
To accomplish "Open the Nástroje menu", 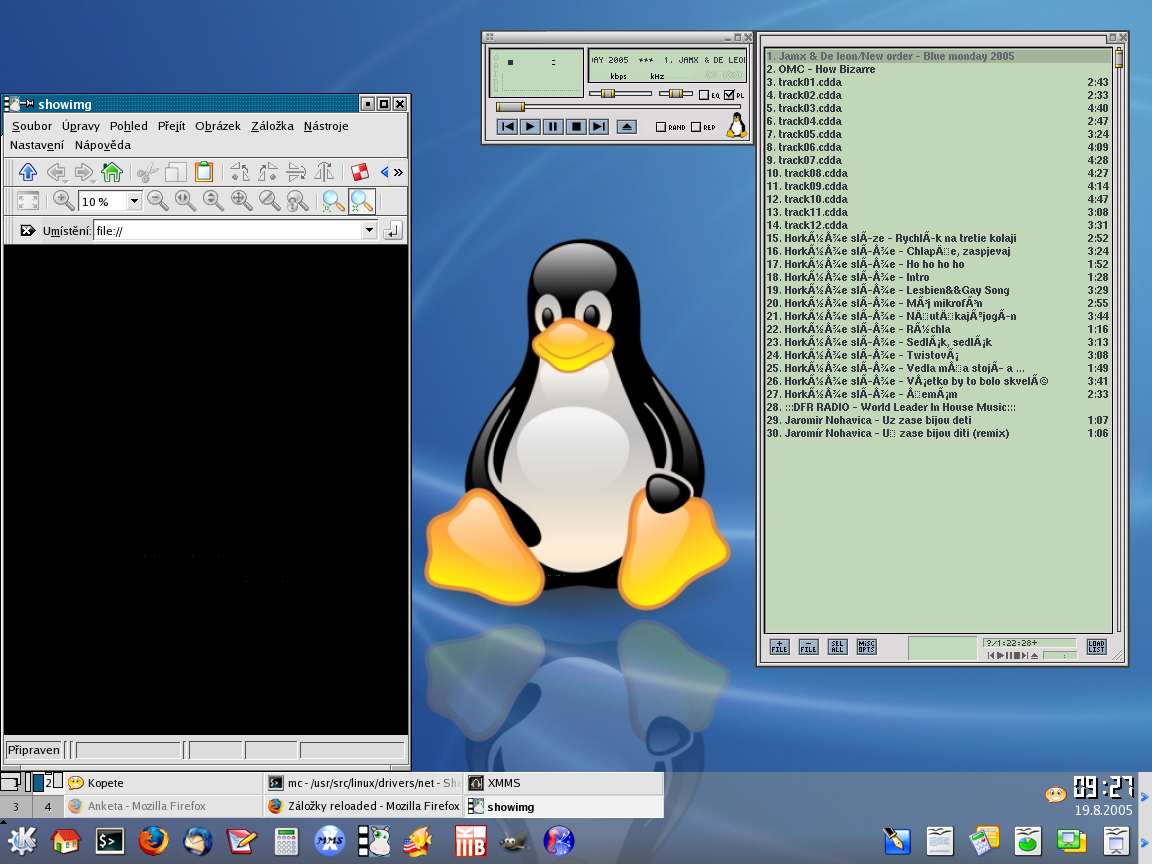I will (325, 126).
